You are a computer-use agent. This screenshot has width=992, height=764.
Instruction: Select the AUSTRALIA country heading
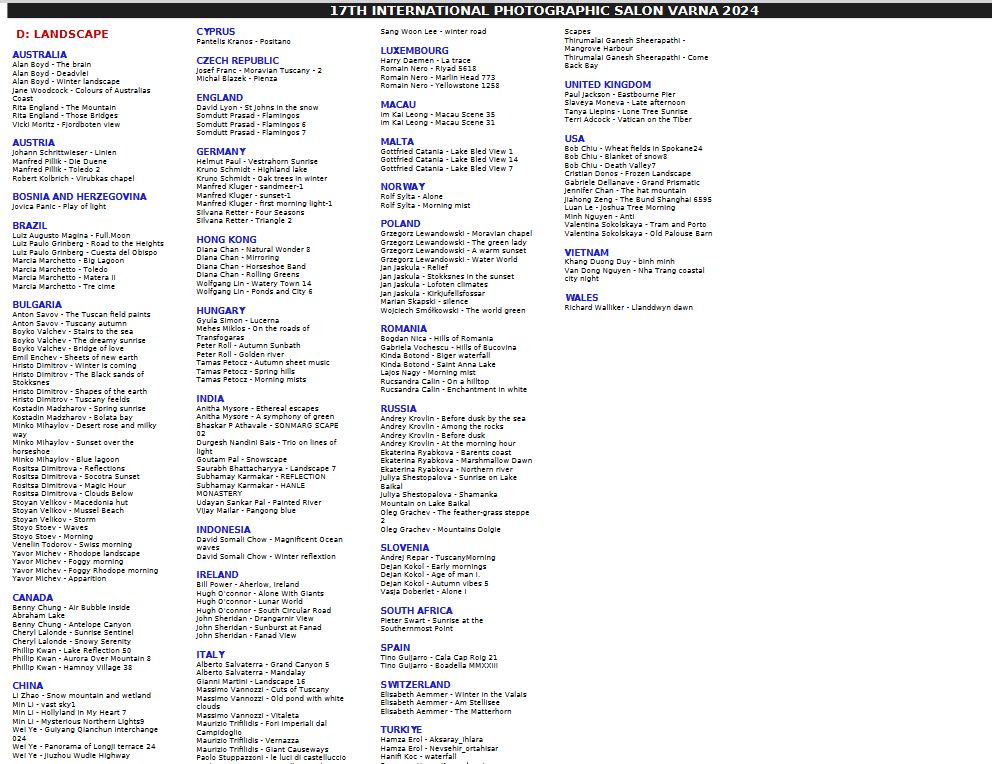[39, 55]
